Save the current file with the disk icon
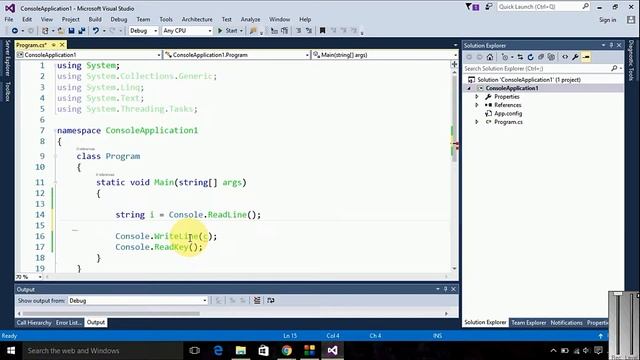This screenshot has height=360, width=640. [71, 31]
